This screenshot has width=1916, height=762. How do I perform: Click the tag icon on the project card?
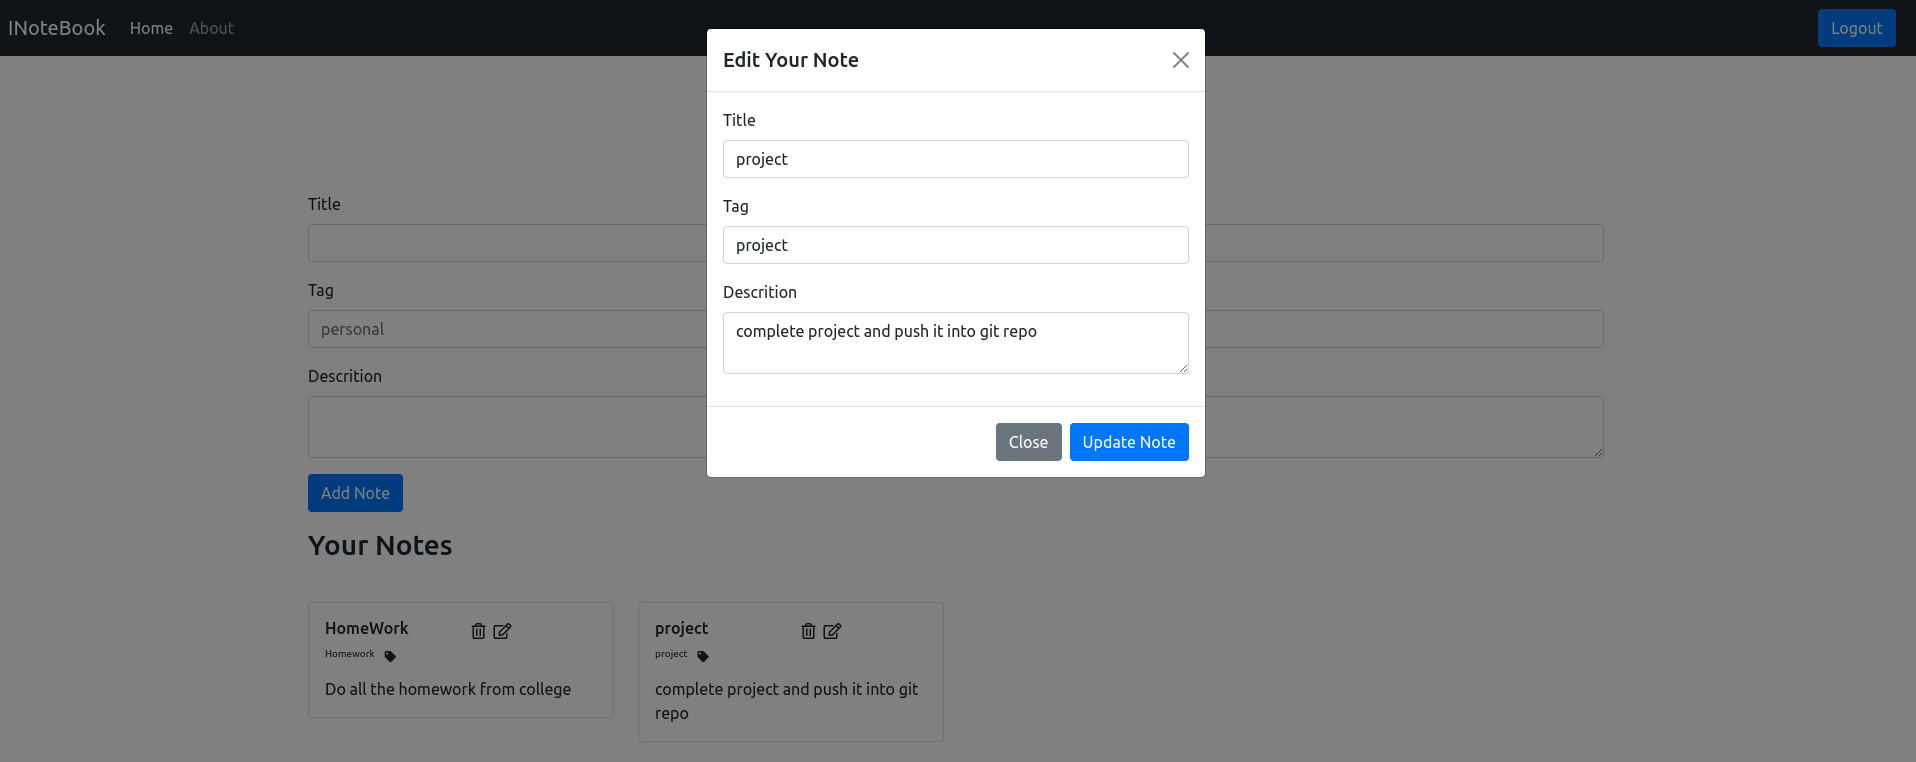coord(703,656)
